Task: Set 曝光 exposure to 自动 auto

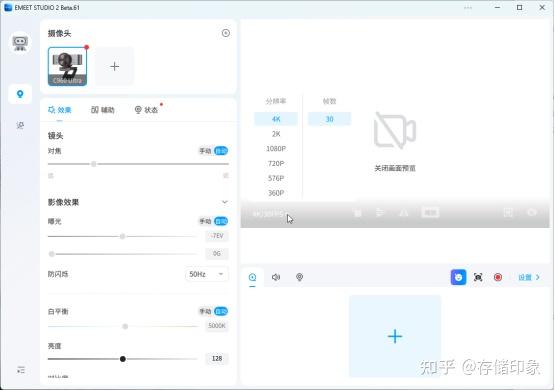Action: click(x=221, y=221)
